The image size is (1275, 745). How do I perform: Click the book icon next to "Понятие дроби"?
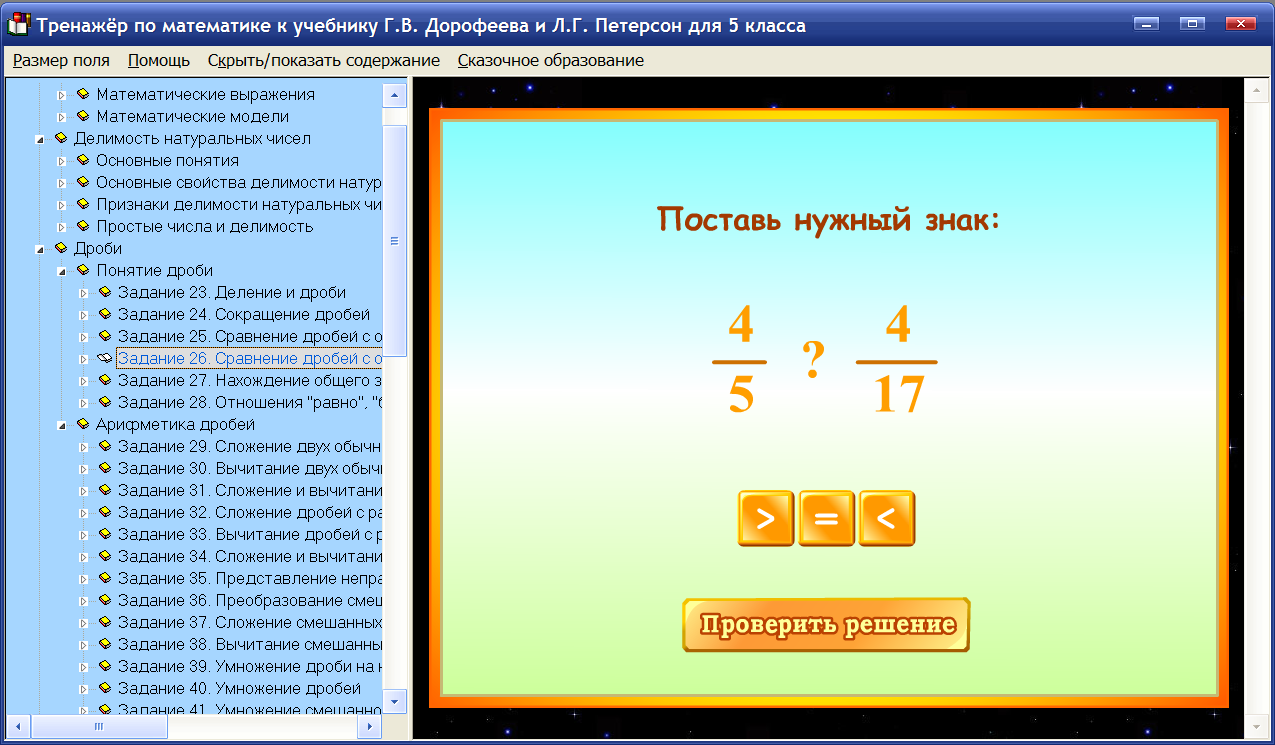click(82, 270)
